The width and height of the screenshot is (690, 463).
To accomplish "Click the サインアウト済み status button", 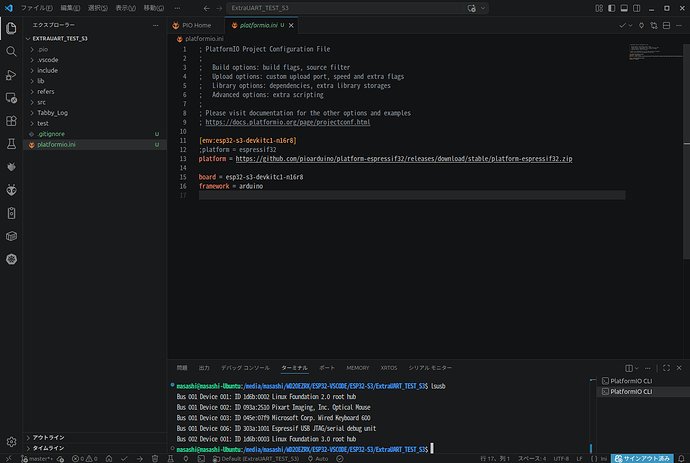I will [642, 459].
